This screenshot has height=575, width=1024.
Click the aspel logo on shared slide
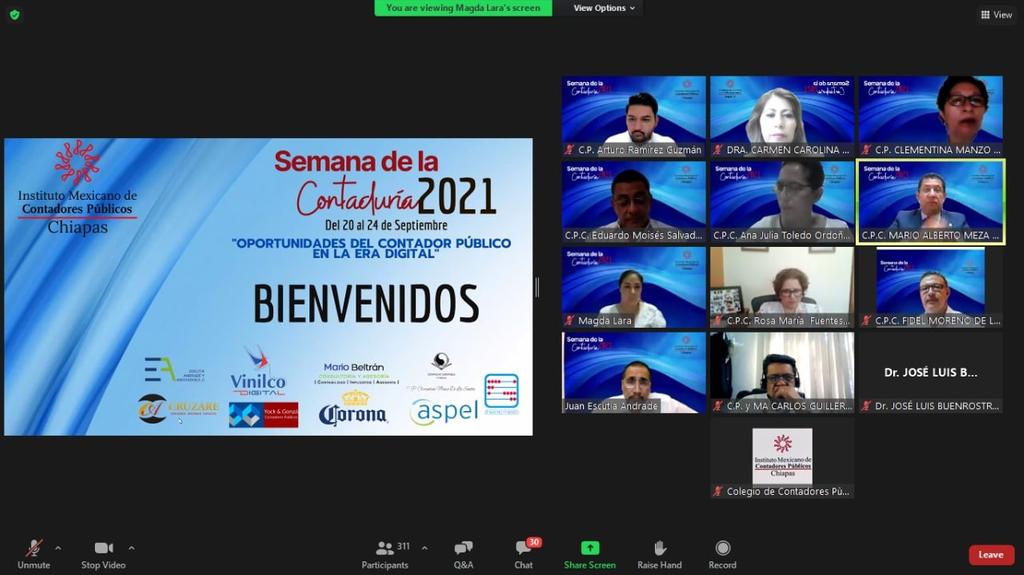pos(444,412)
